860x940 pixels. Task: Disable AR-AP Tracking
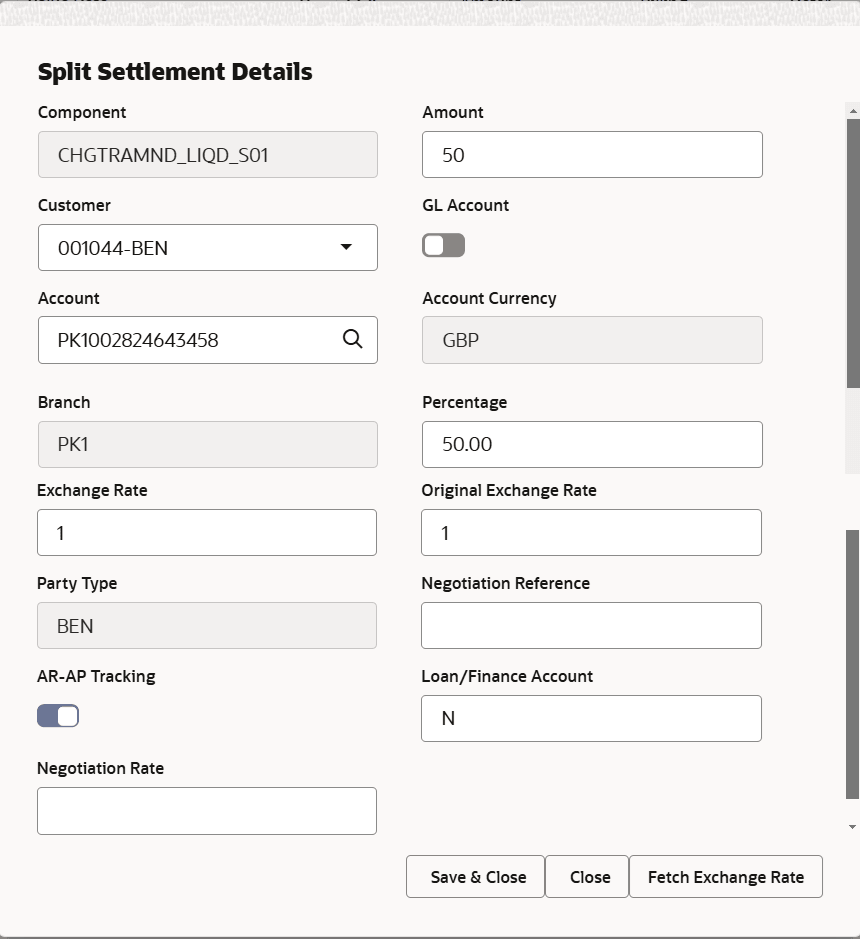click(x=58, y=715)
